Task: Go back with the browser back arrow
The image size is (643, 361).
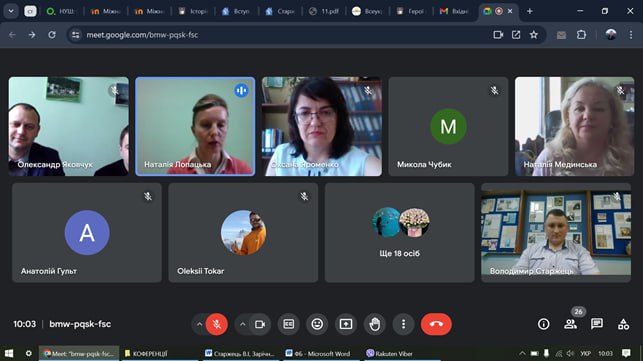Action: [12, 35]
